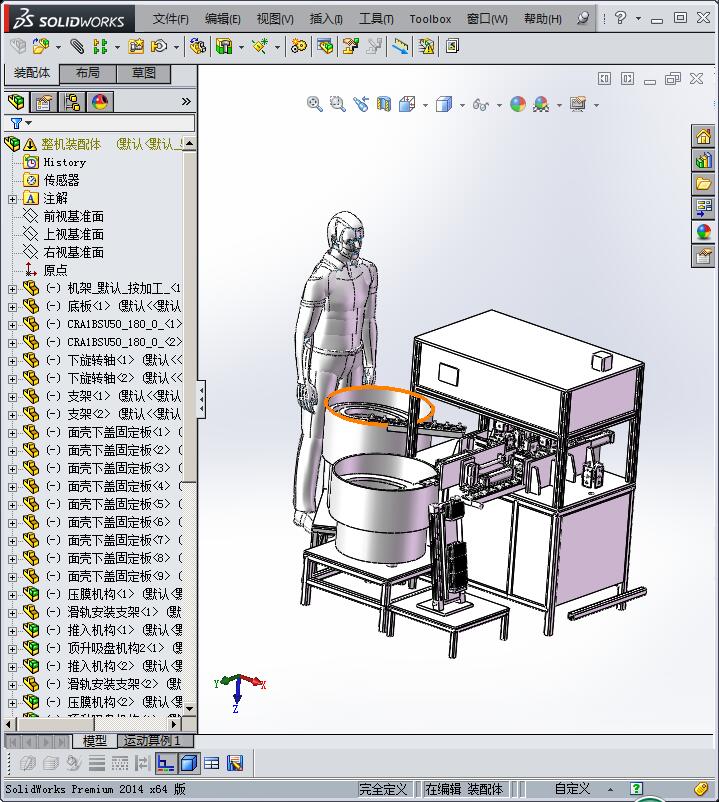Image resolution: width=719 pixels, height=802 pixels.
Task: Expand the 底板<1> tree node
Action: pos(12,307)
